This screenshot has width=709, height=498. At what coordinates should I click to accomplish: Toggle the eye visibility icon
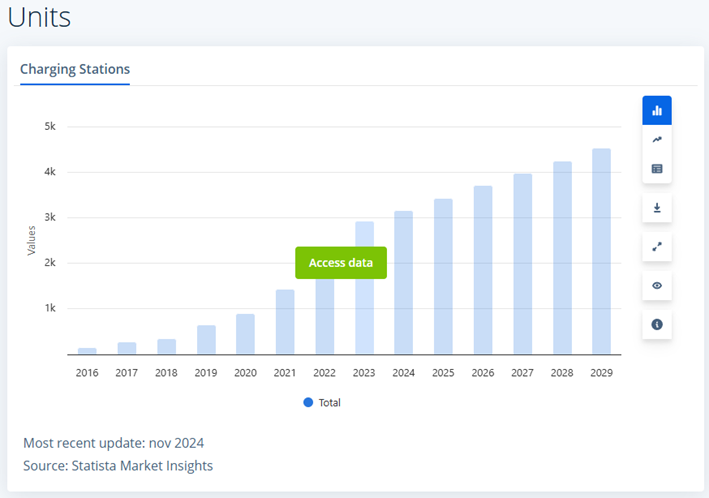pyautogui.click(x=657, y=285)
